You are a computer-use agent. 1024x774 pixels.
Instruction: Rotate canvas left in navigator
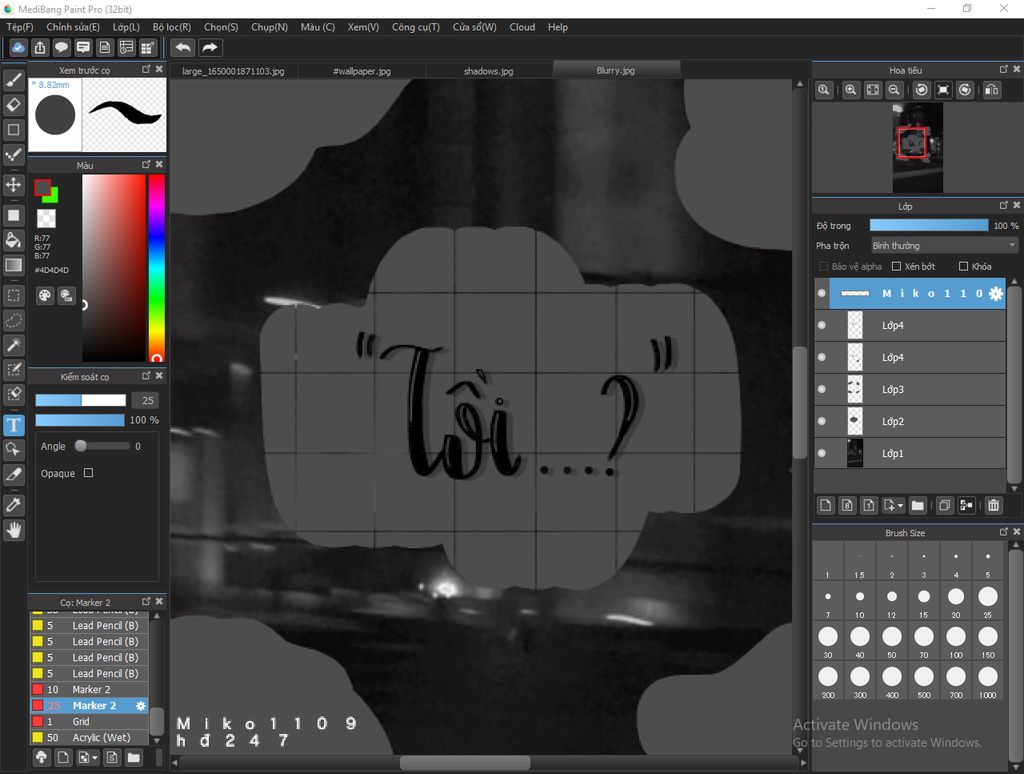click(x=921, y=90)
